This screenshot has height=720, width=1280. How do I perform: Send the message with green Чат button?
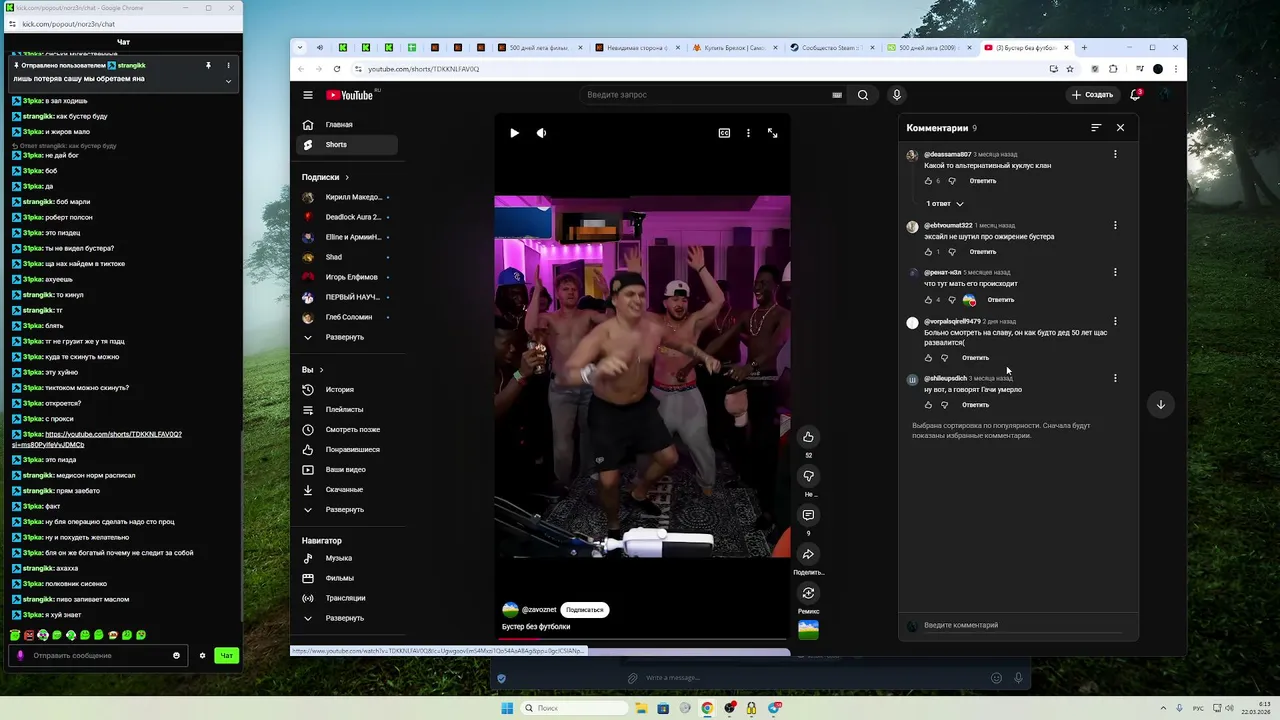tap(227, 656)
